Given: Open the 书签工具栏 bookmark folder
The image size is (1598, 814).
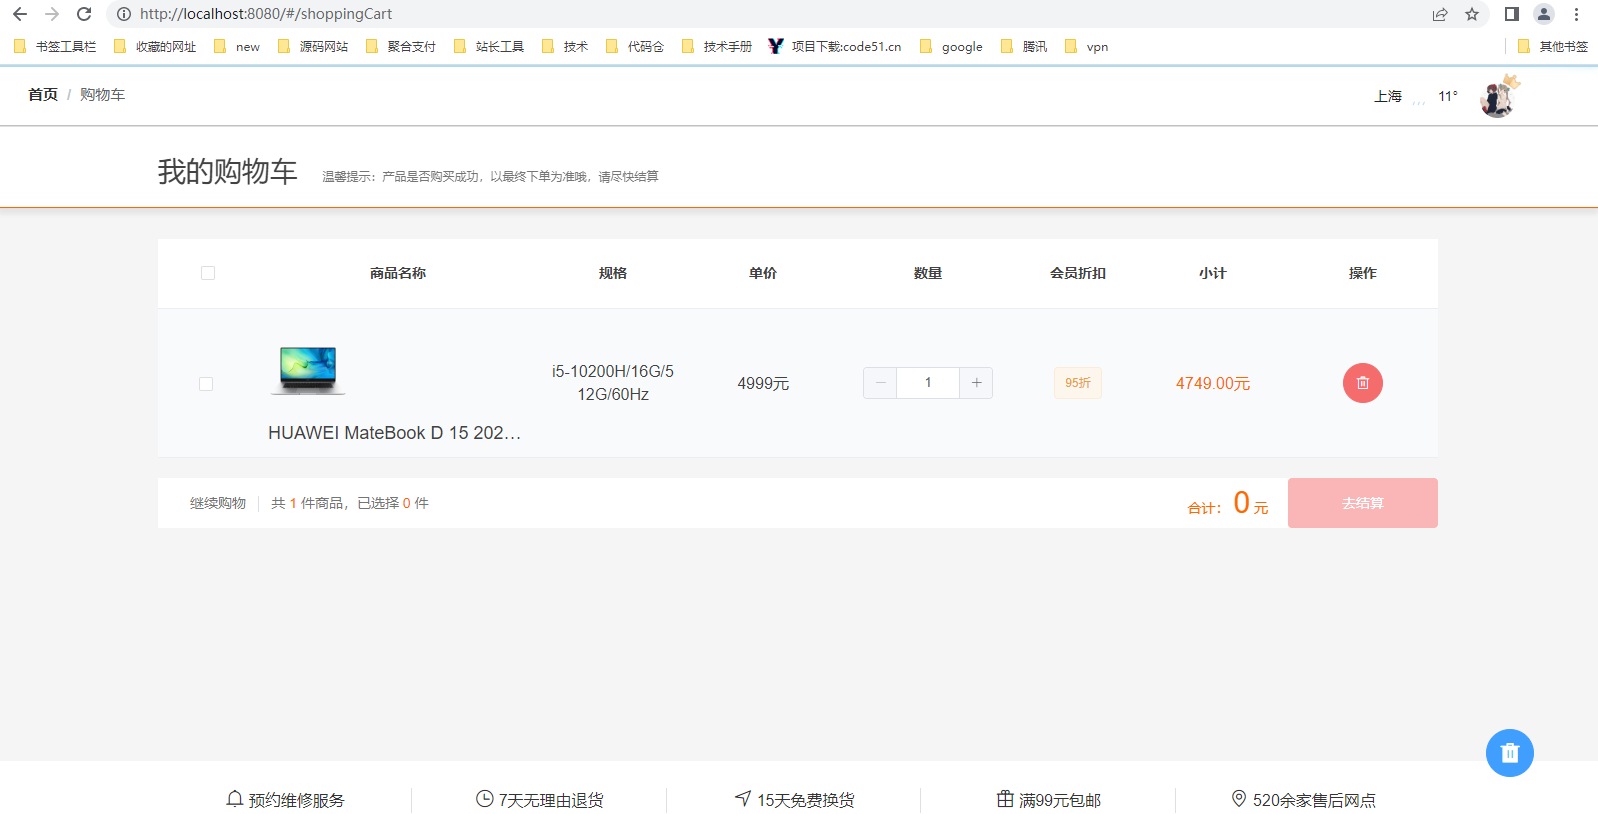Looking at the screenshot, I should point(56,46).
